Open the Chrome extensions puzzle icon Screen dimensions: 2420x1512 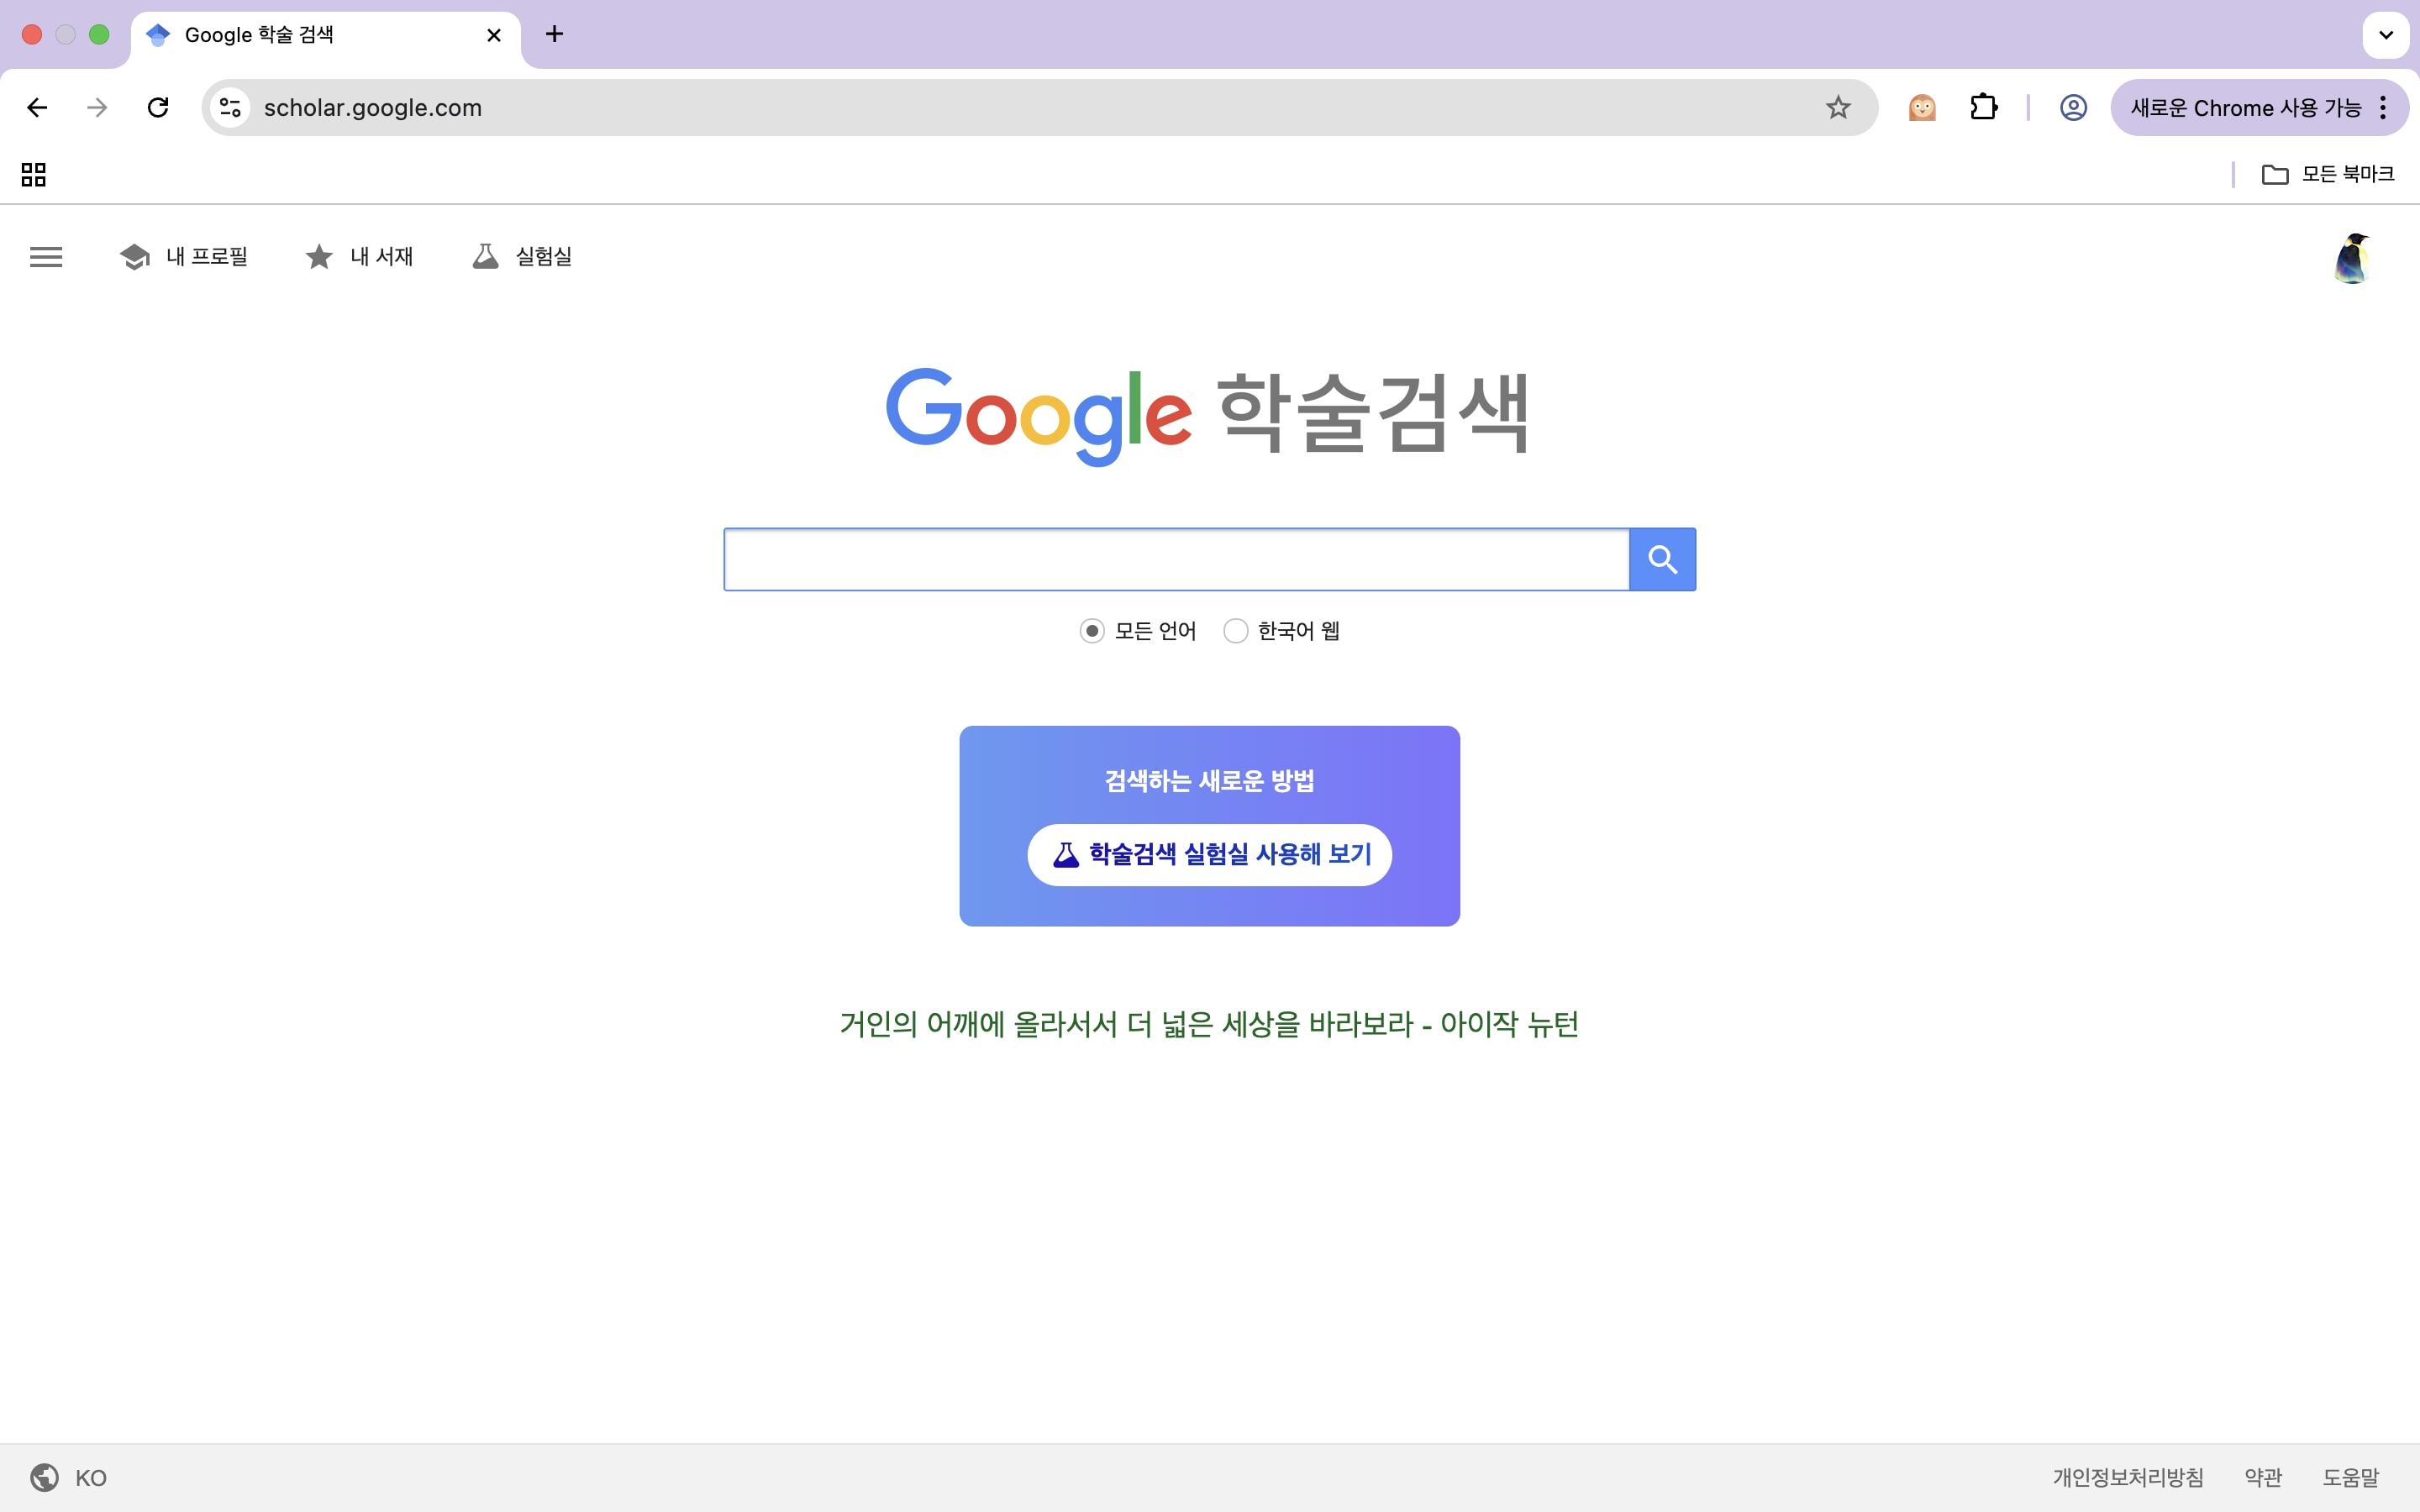pos(1983,107)
